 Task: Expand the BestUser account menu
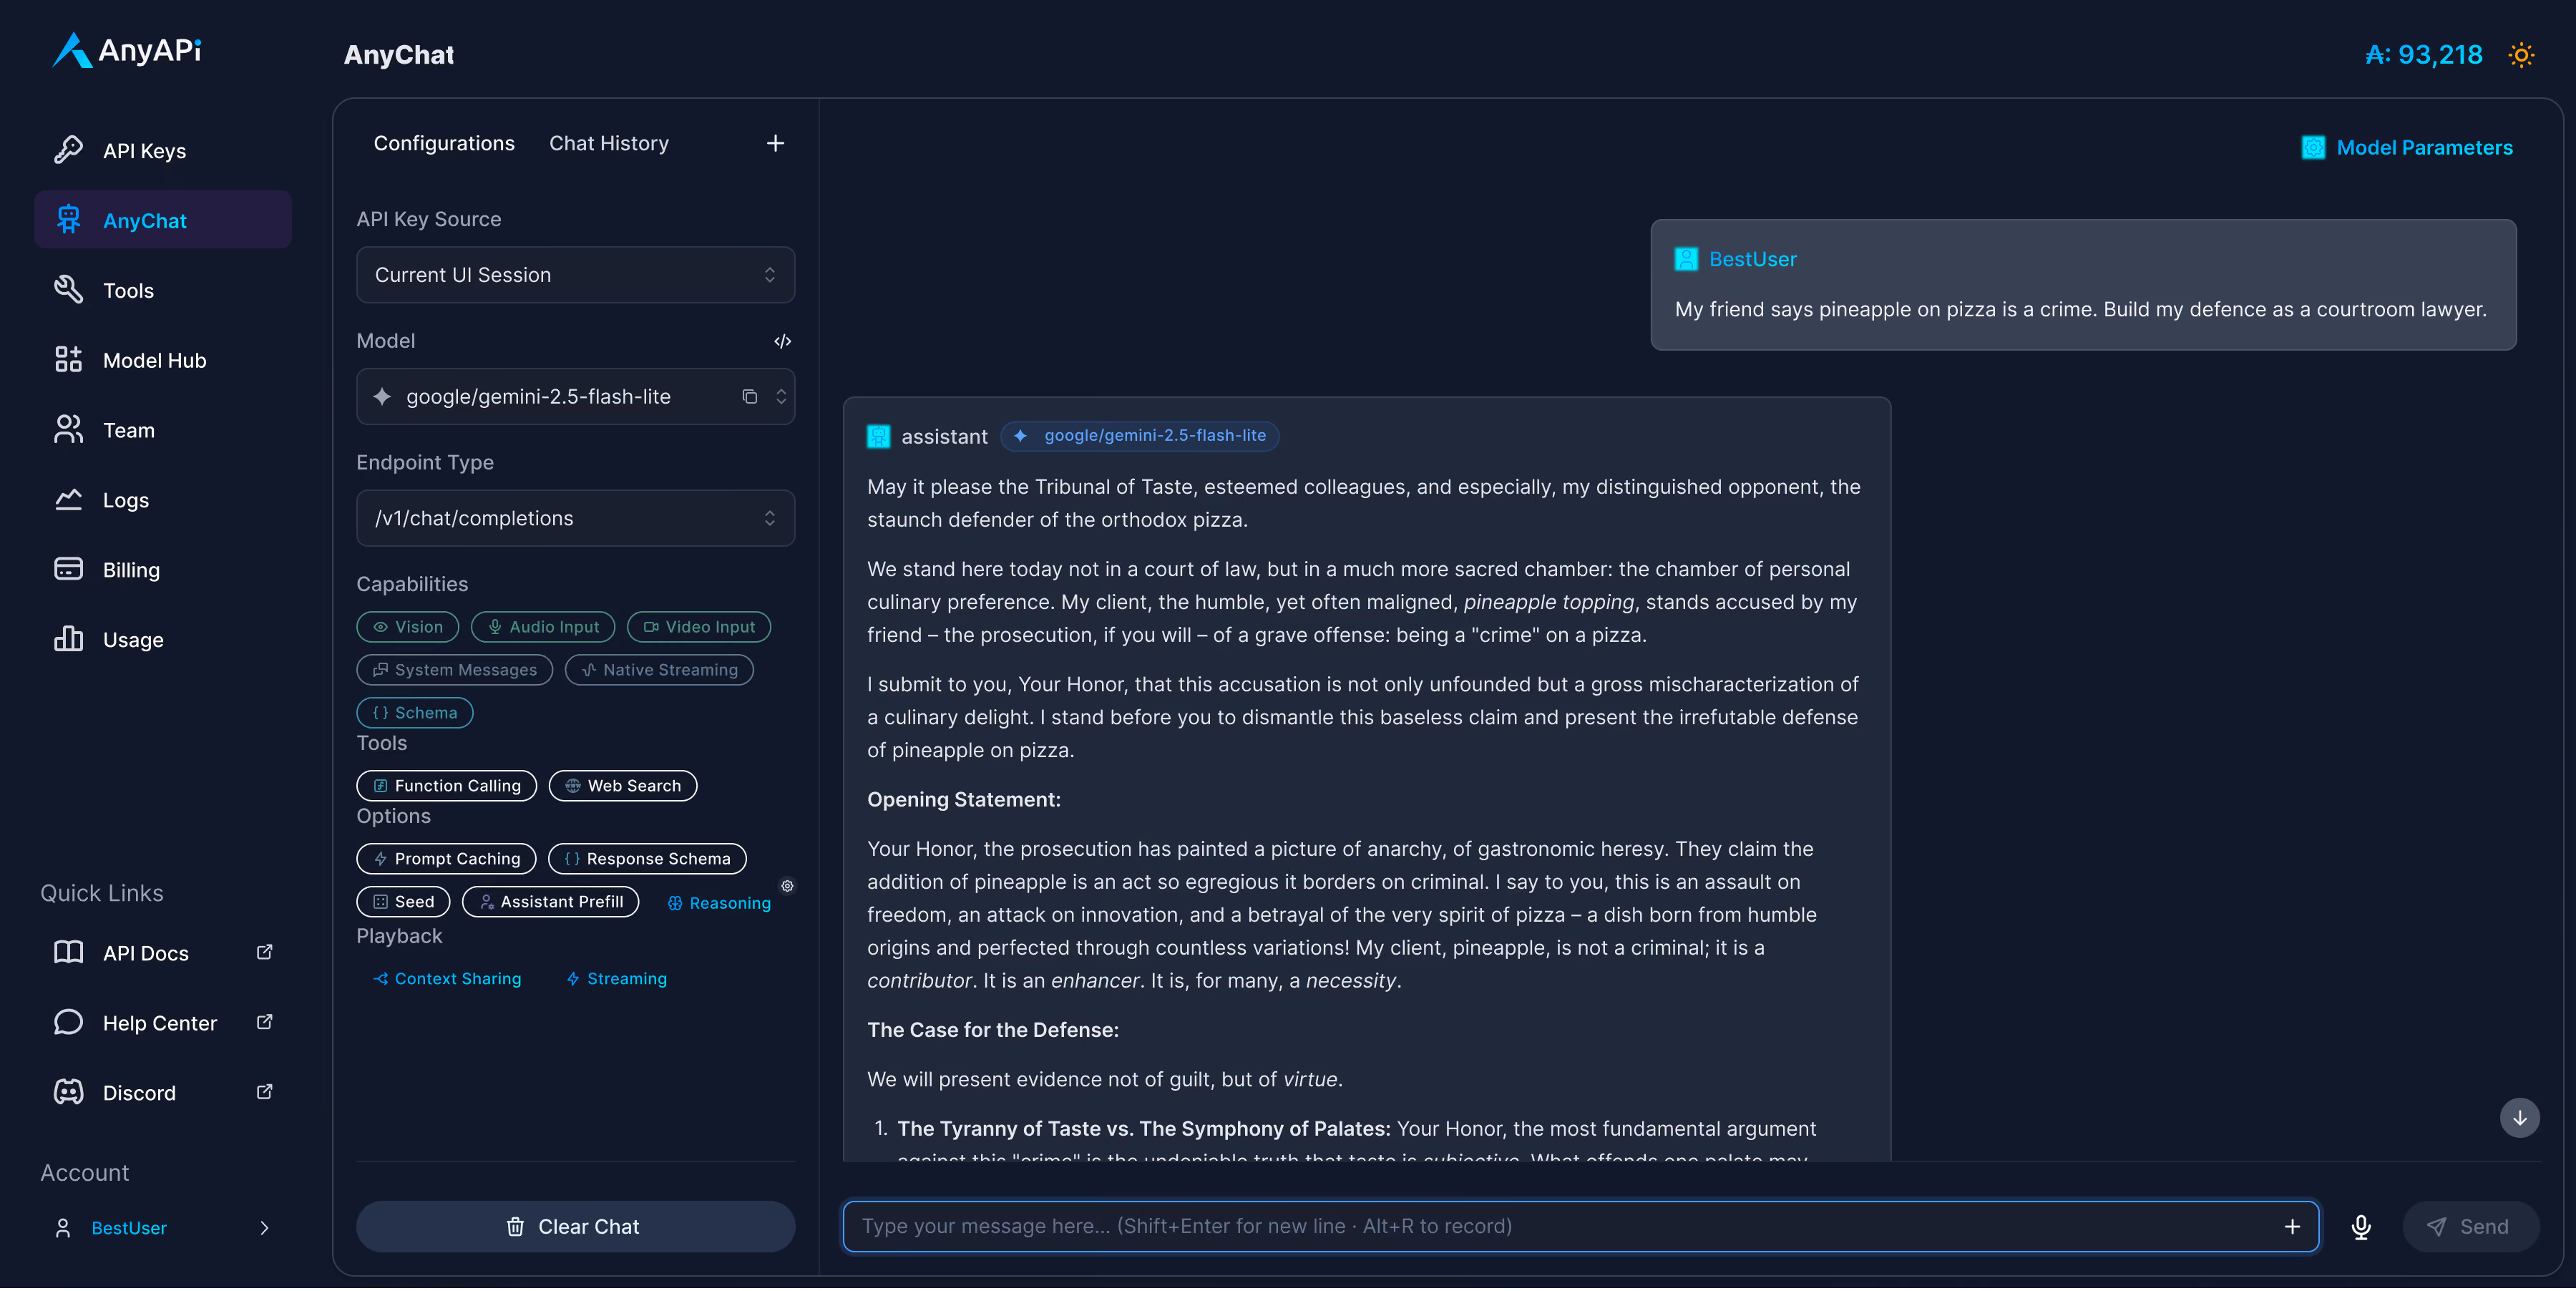click(163, 1229)
